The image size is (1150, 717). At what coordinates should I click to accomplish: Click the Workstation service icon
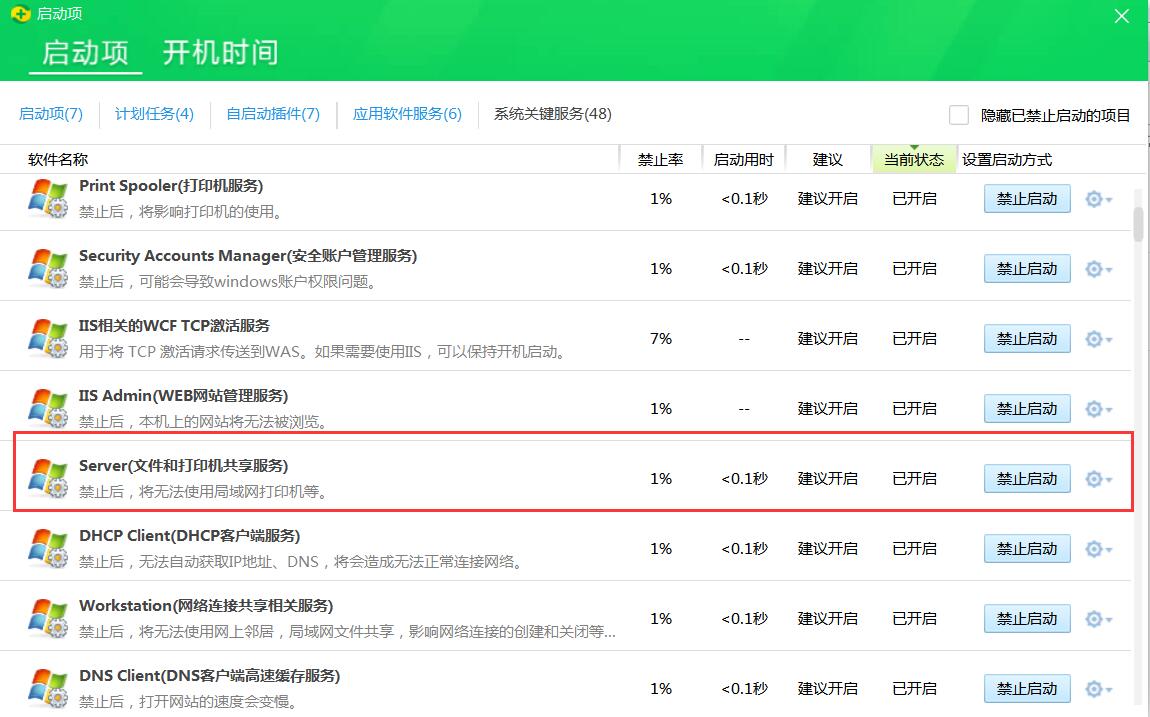click(x=46, y=616)
